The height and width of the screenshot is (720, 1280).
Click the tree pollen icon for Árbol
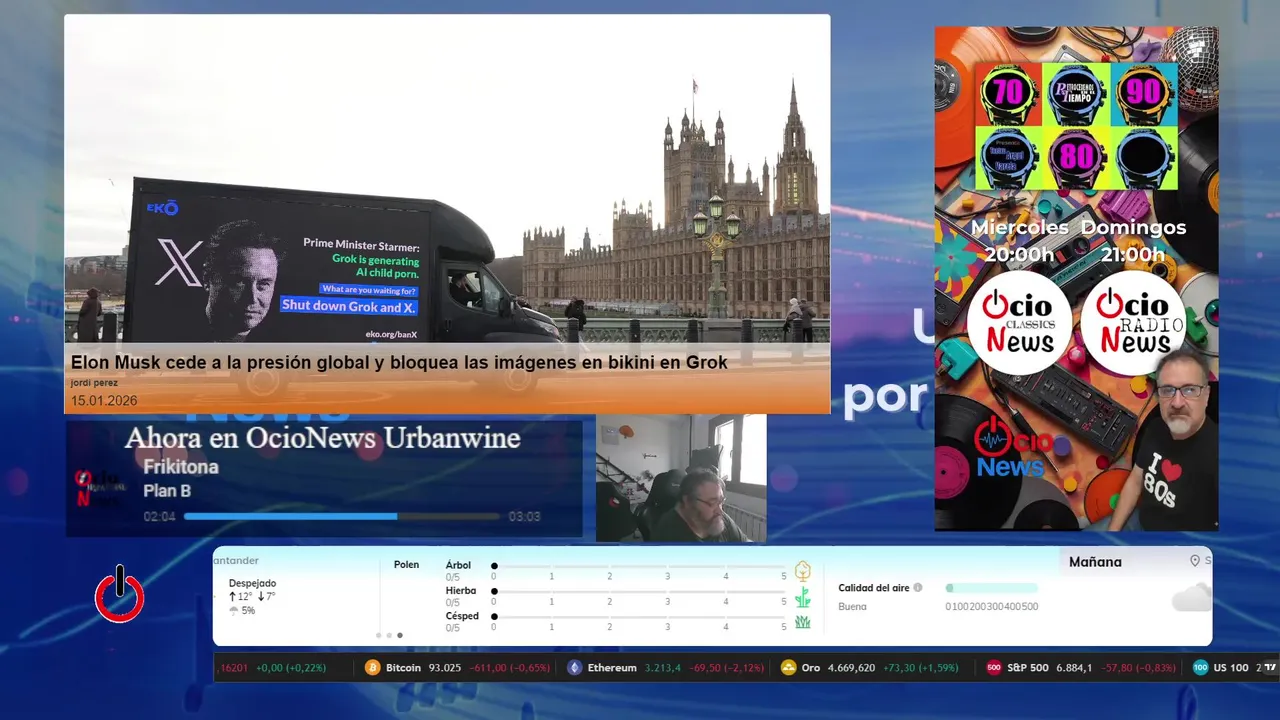802,571
